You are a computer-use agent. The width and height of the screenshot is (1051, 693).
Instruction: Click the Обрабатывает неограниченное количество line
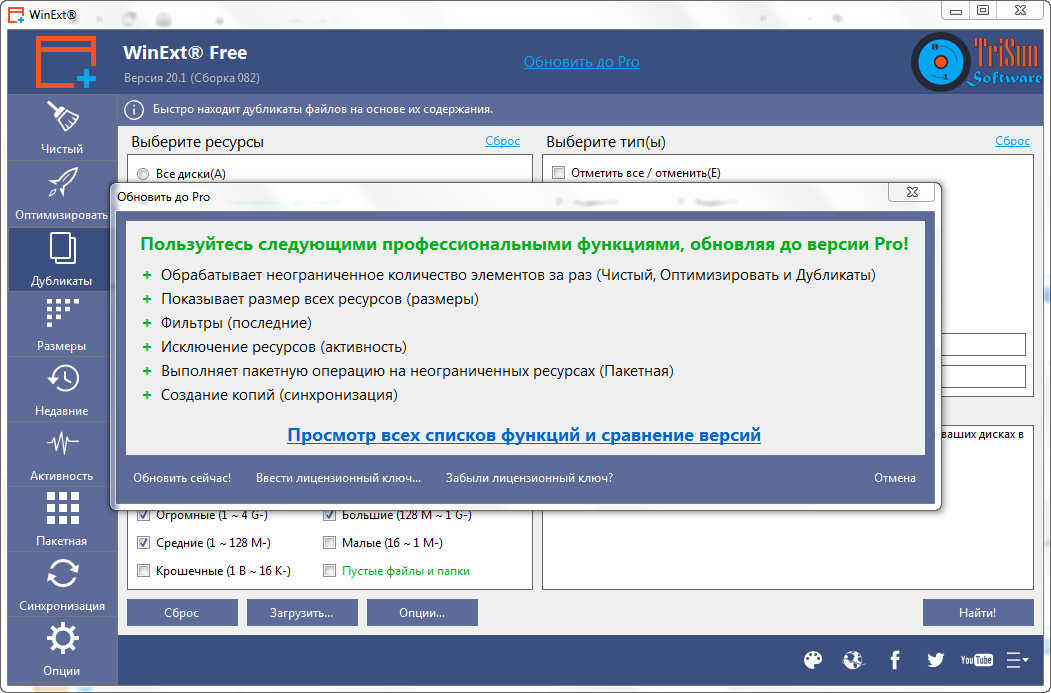(x=518, y=275)
